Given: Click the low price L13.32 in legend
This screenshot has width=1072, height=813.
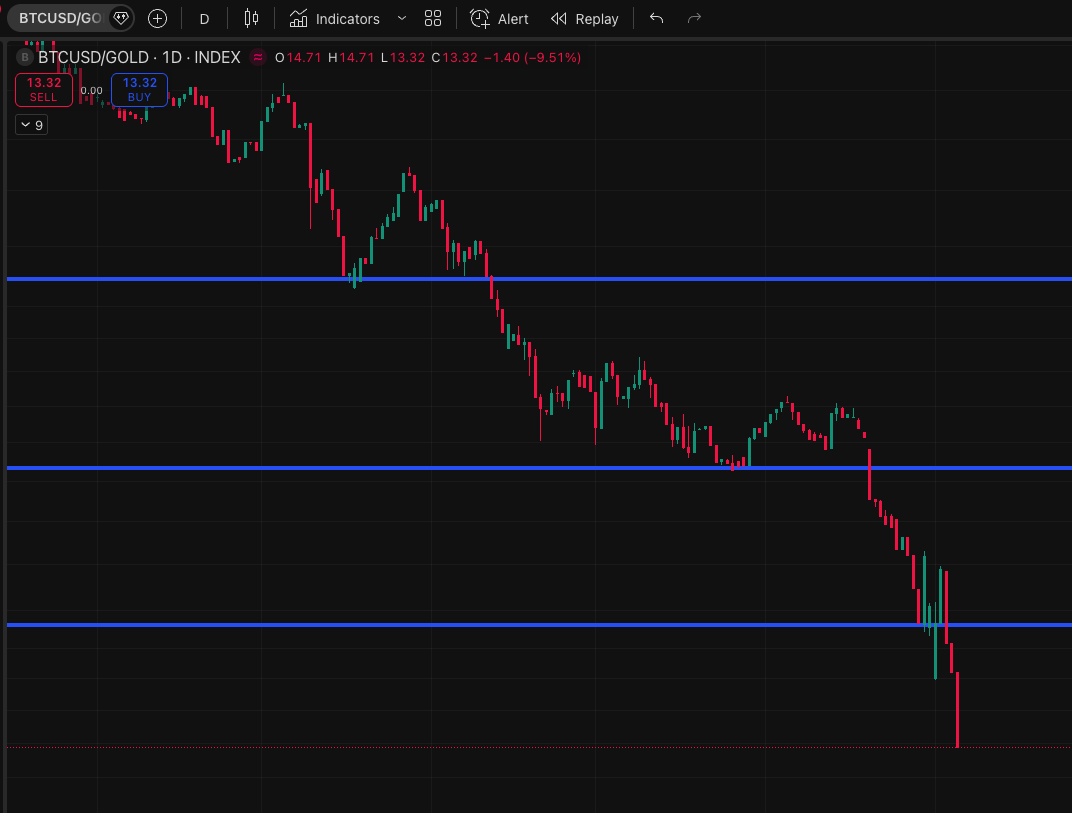Looking at the screenshot, I should click(x=403, y=57).
